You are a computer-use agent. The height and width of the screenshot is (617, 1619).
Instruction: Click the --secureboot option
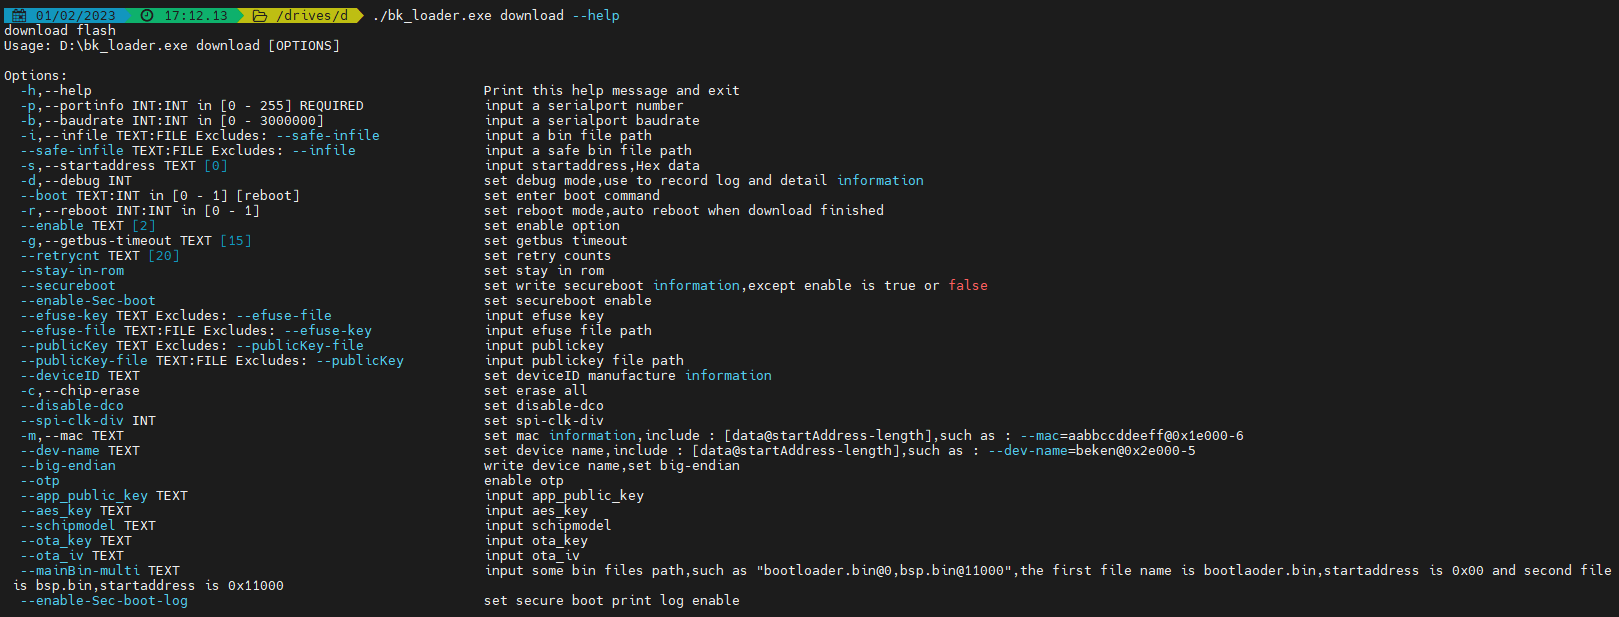pos(68,285)
